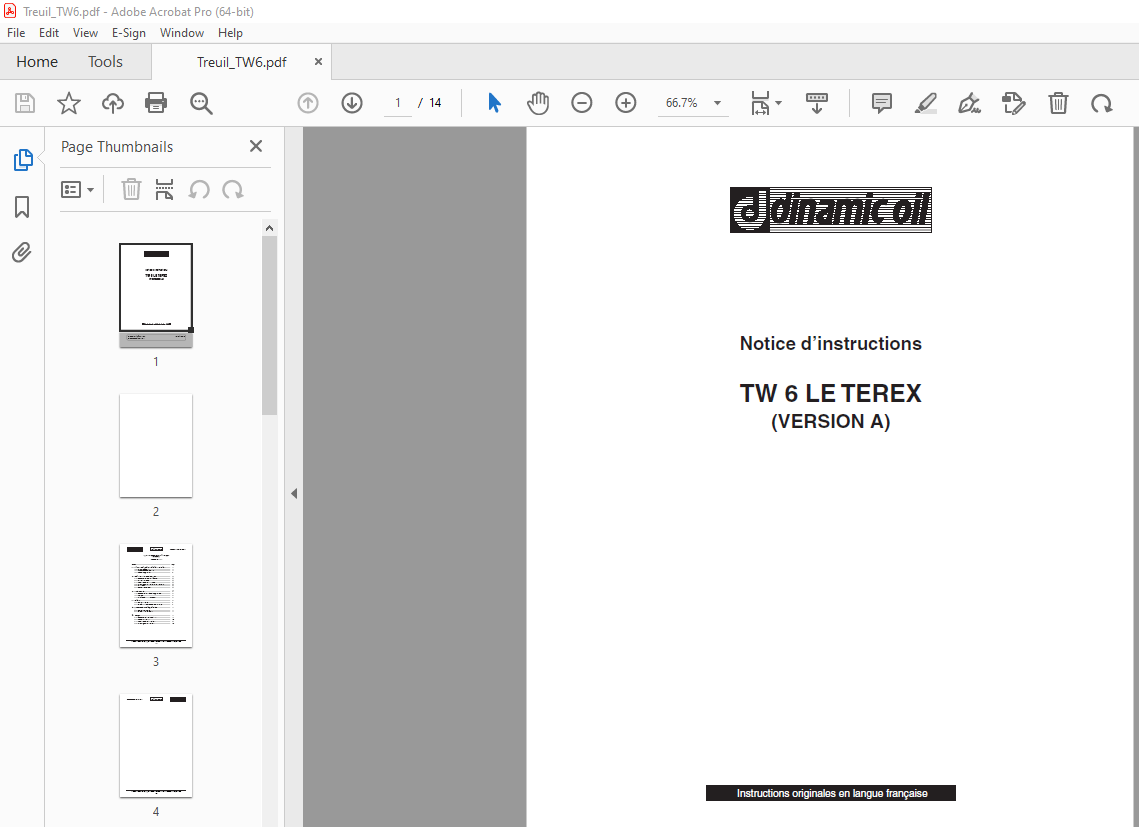This screenshot has width=1139, height=827.
Task: Click the upload to cloud icon
Action: 113,103
